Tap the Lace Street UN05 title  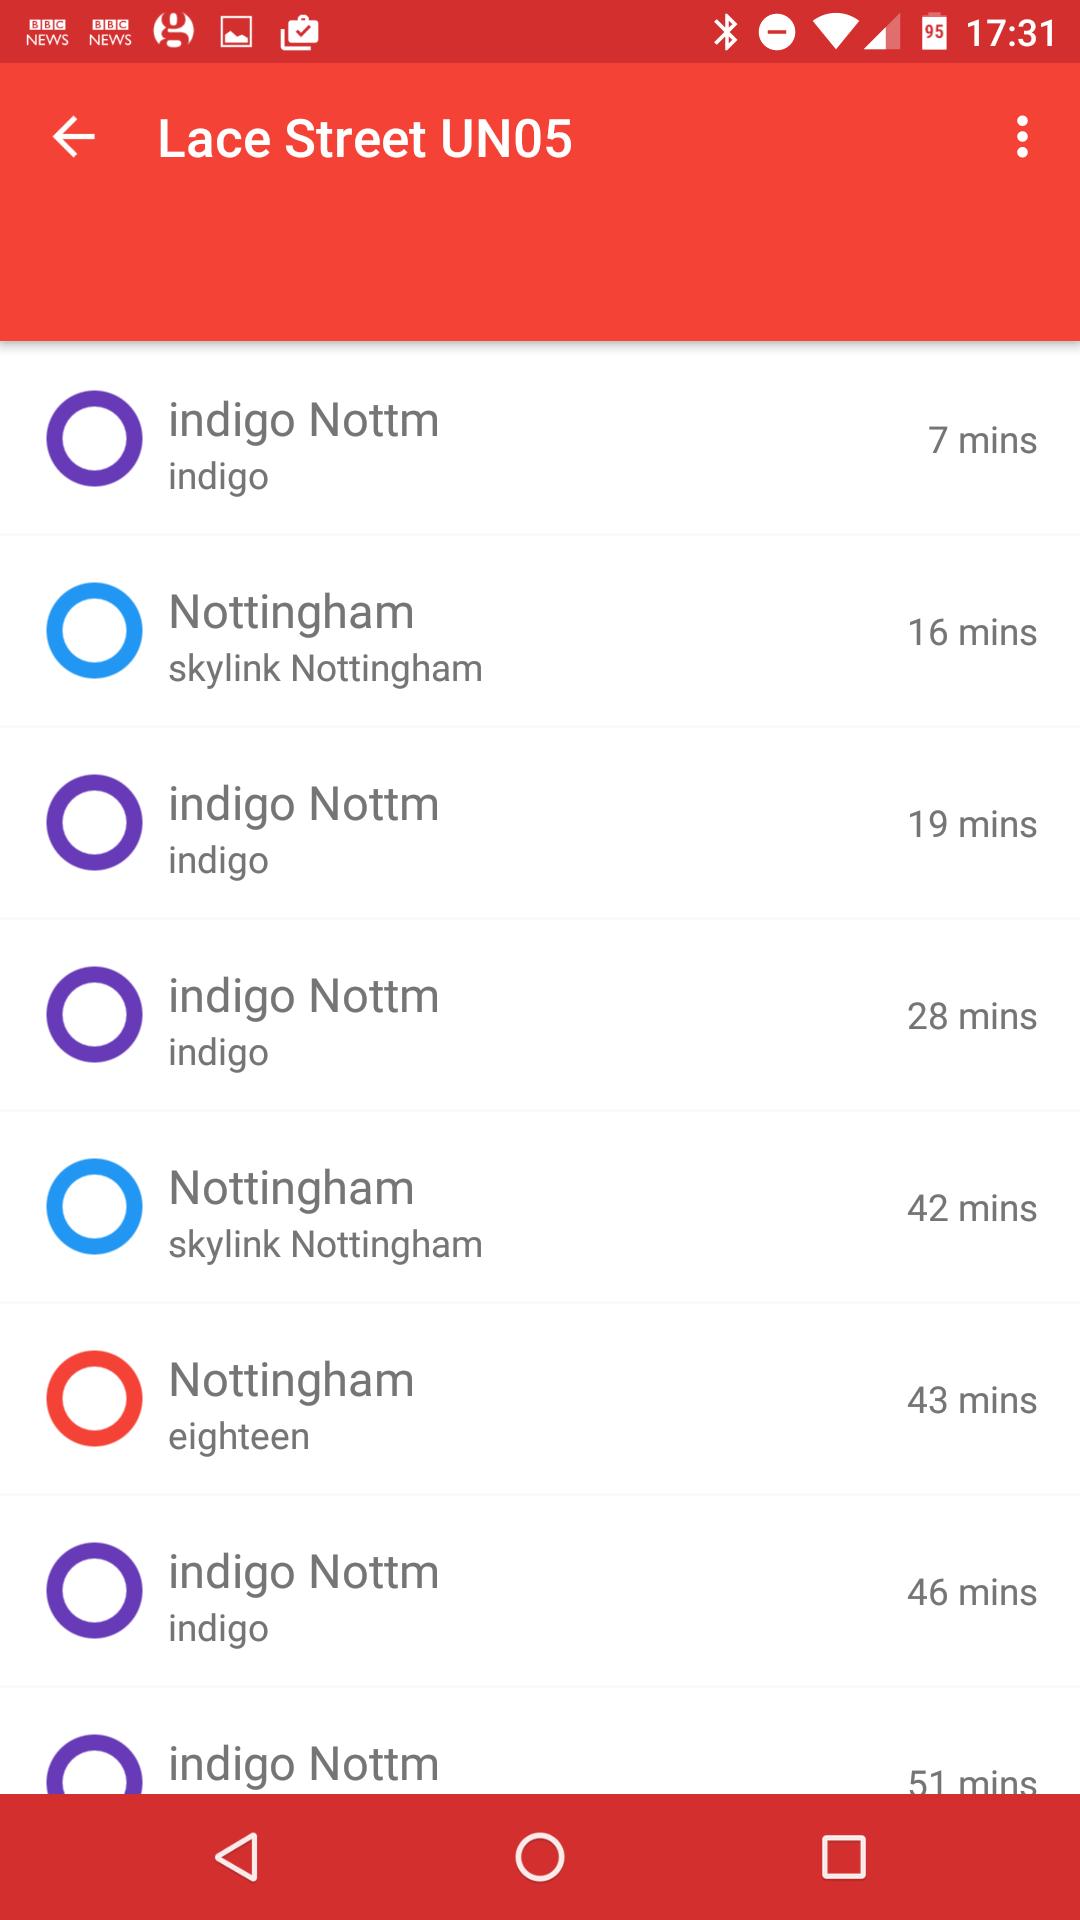pyautogui.click(x=365, y=138)
